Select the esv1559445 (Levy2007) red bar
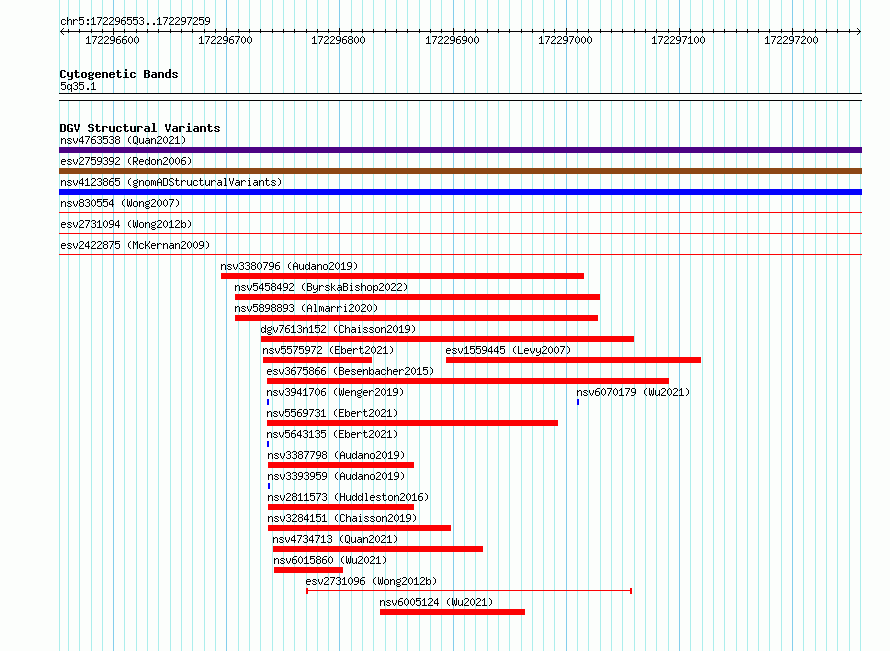The height and width of the screenshot is (651, 890). point(573,360)
